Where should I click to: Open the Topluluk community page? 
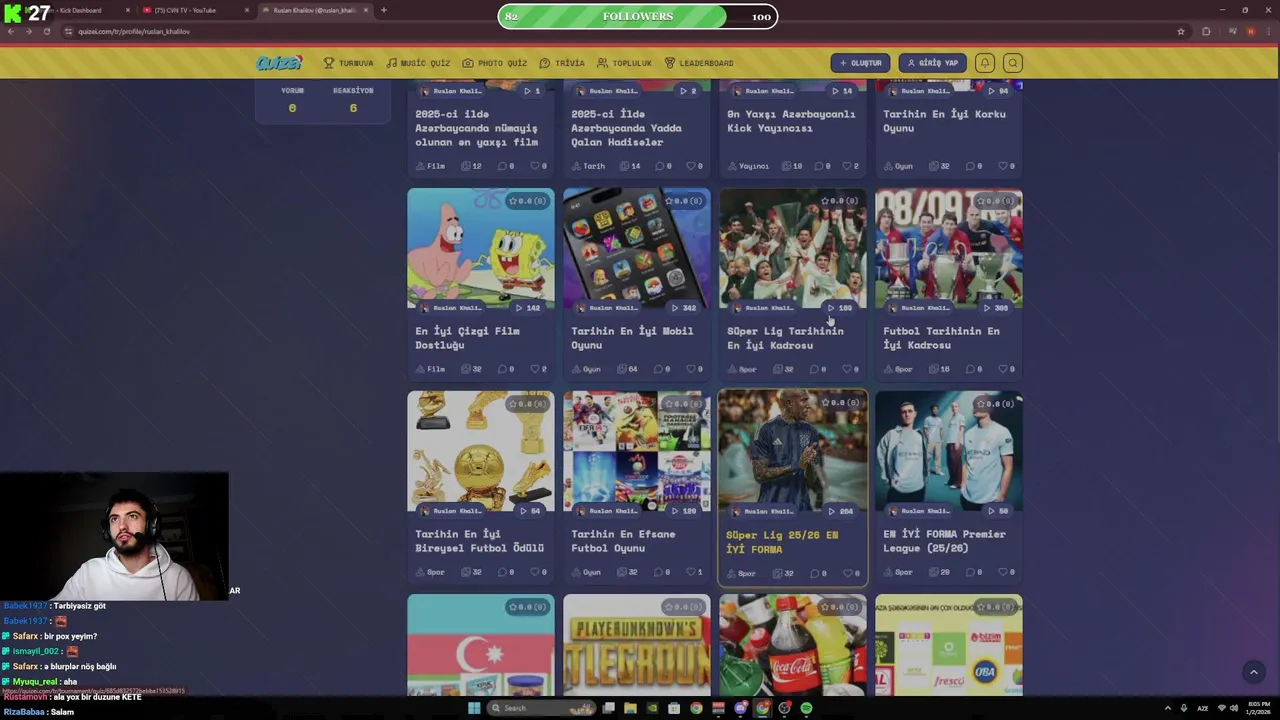tap(624, 63)
